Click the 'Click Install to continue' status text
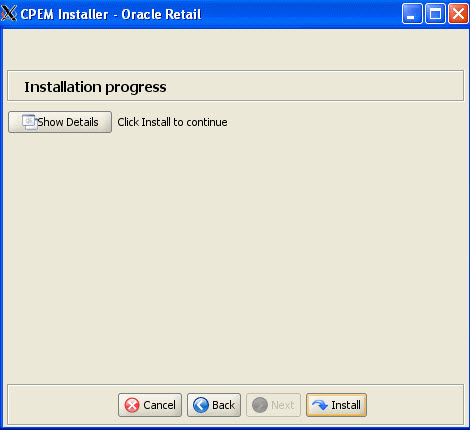The height and width of the screenshot is (430, 470). 172,122
